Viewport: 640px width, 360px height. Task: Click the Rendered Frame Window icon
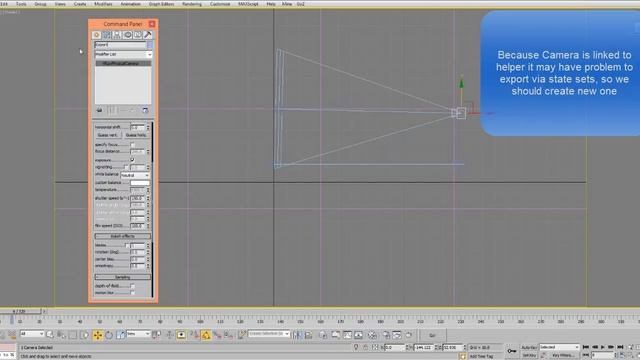(x=397, y=335)
